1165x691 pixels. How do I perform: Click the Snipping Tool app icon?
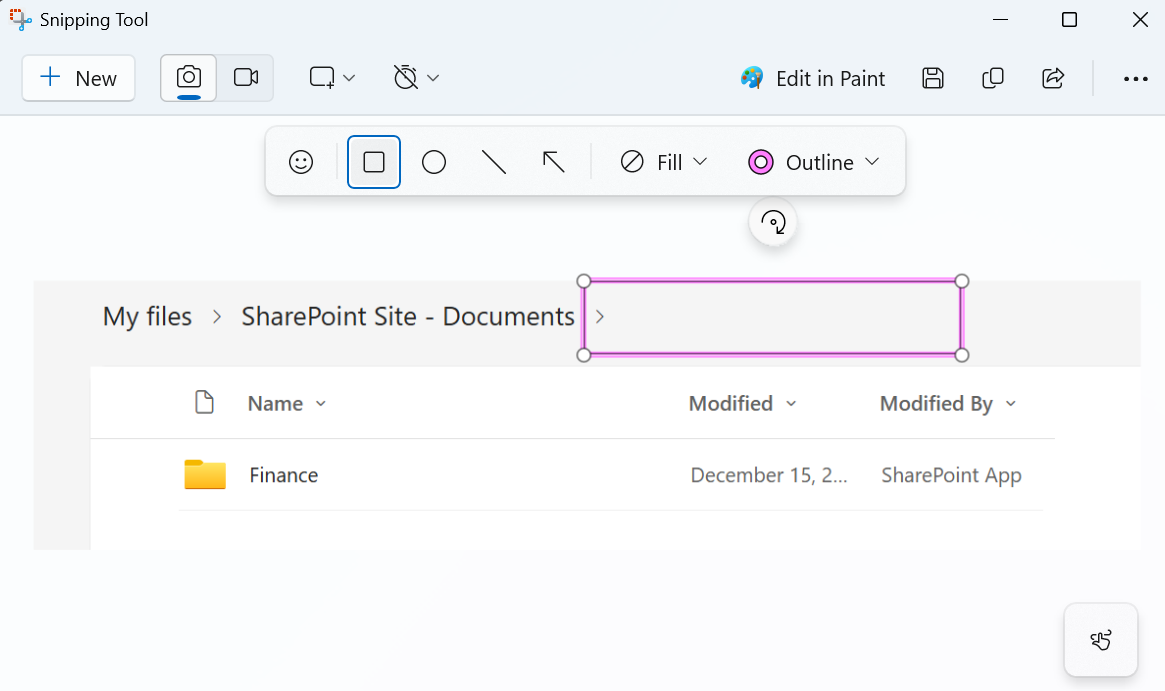21,19
